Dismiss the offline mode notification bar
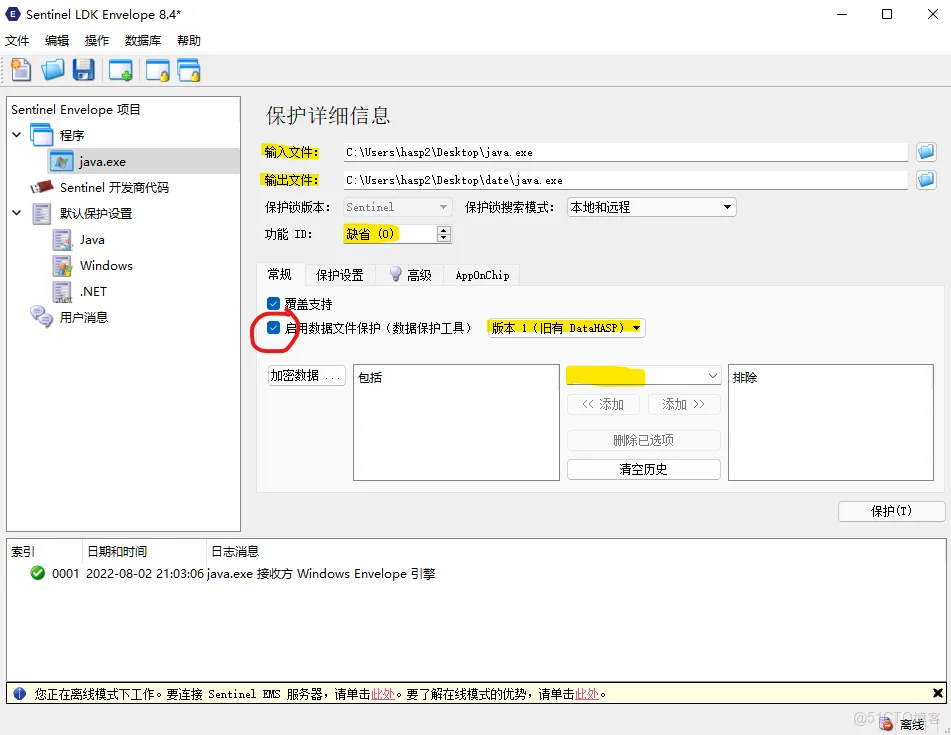951x735 pixels. click(x=937, y=693)
